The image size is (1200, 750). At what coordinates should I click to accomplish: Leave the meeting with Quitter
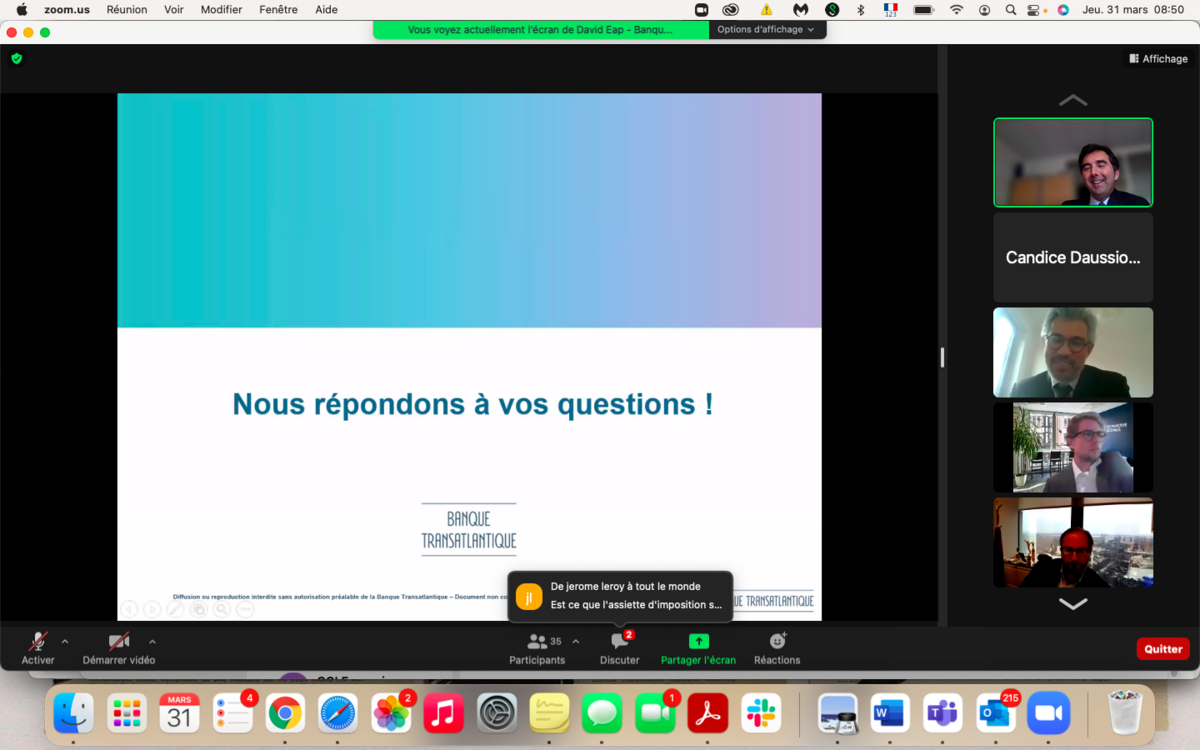click(x=1162, y=649)
